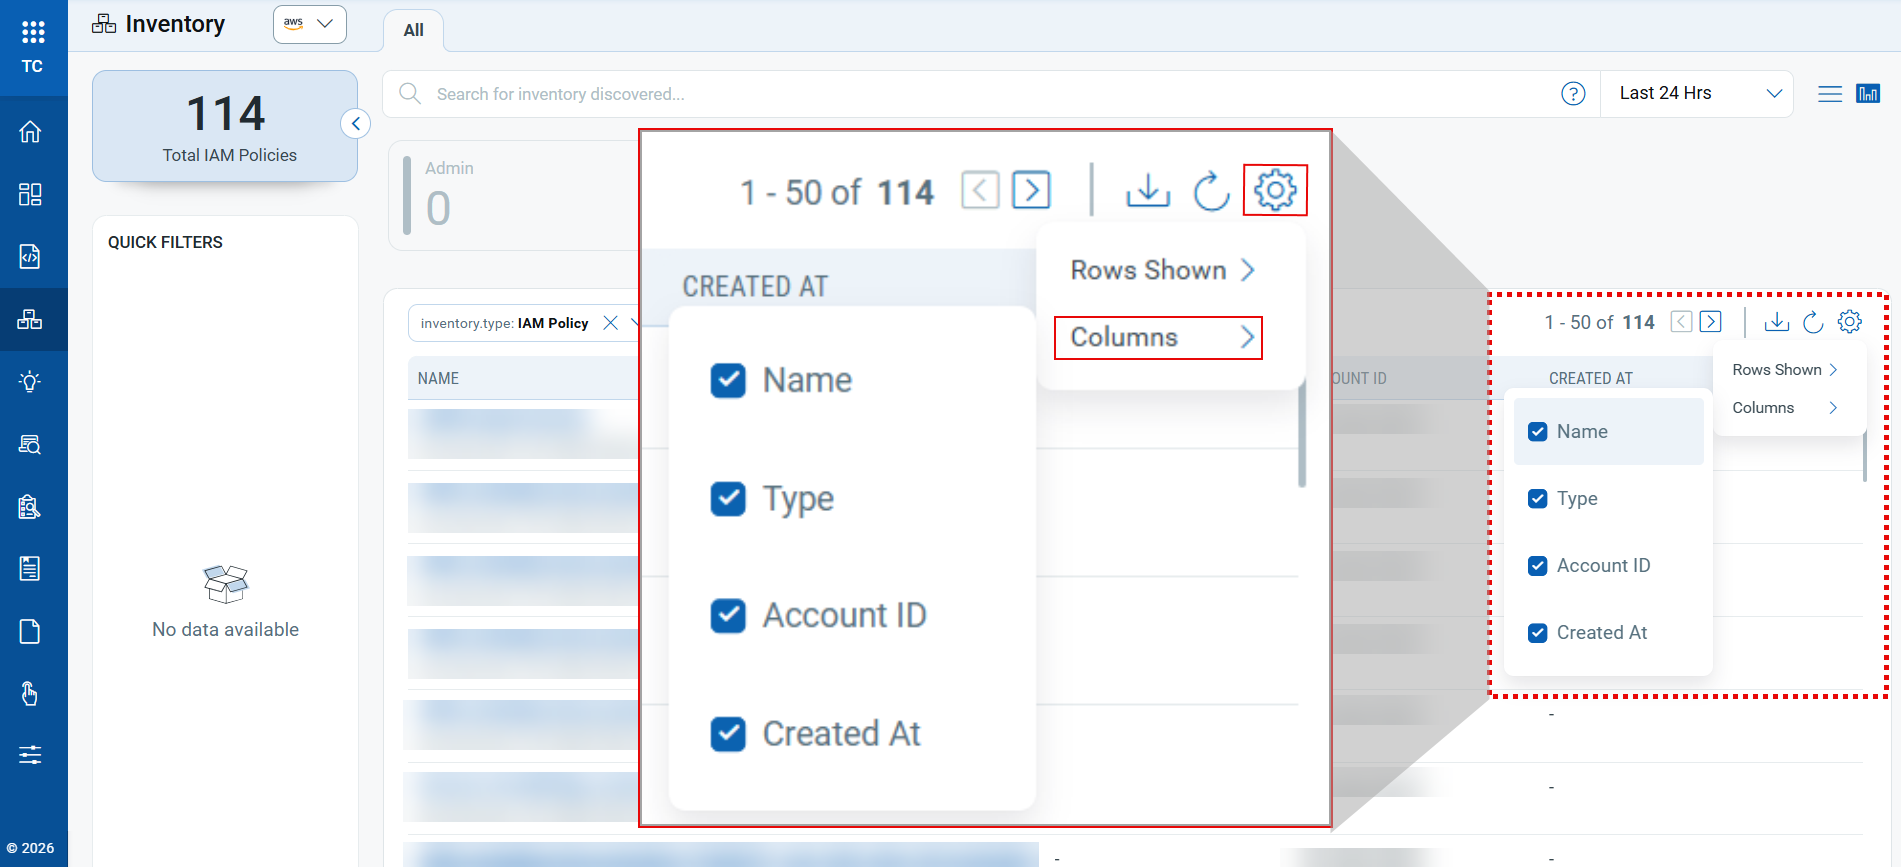Remove the IAM Policy filter chip
1901x867 pixels.
610,323
